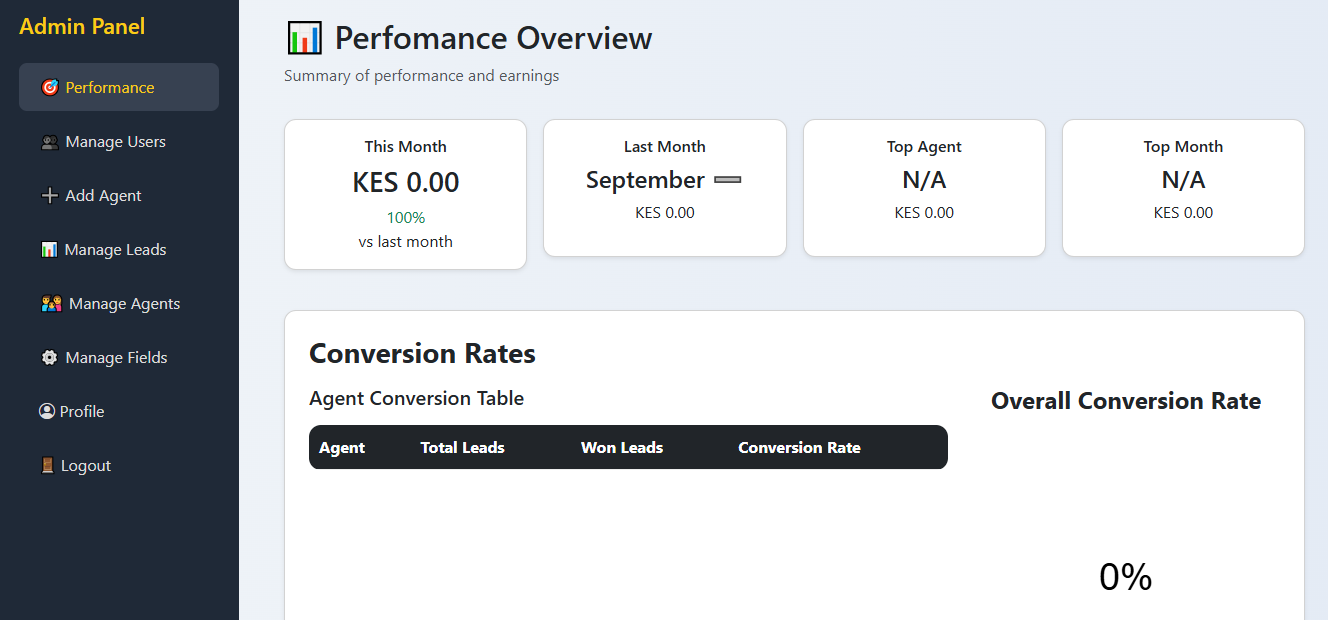Go to the Manage Leads page
This screenshot has height=620, width=1328.
pos(115,250)
